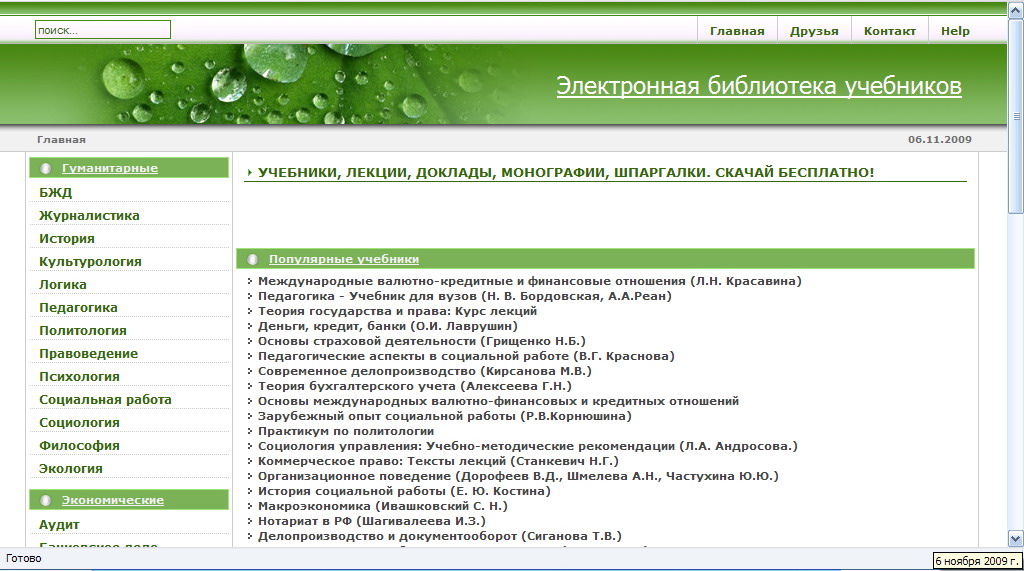Open the Популярные учебники section link
Viewport: 1024px width, 571px height.
(344, 259)
